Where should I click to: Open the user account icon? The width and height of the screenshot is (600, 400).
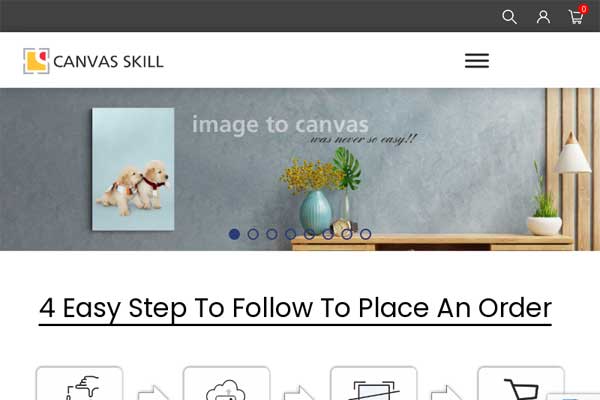tap(543, 17)
